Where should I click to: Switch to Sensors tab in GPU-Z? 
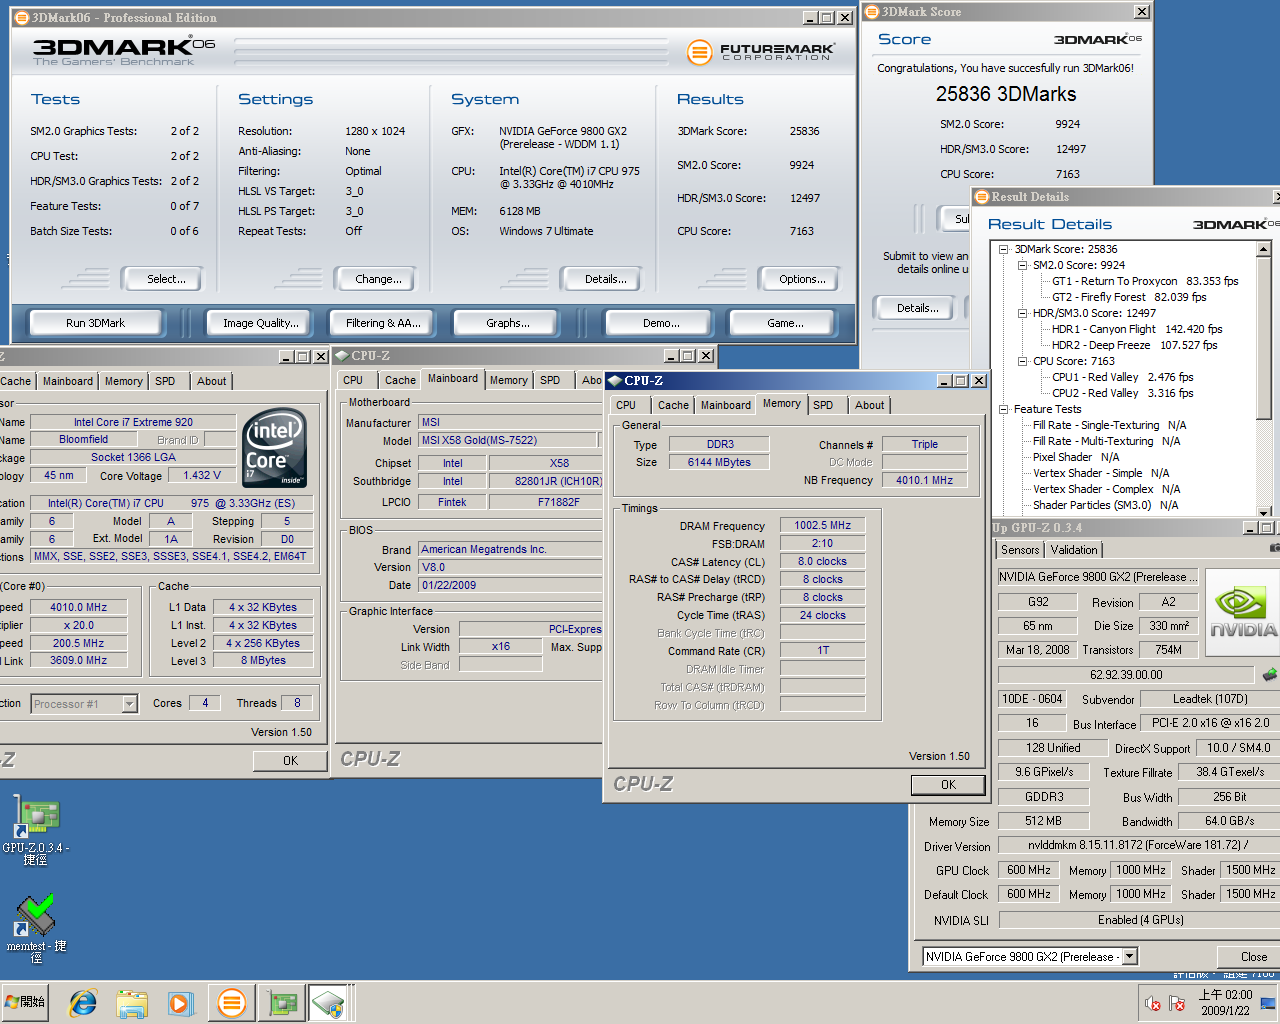point(1020,550)
